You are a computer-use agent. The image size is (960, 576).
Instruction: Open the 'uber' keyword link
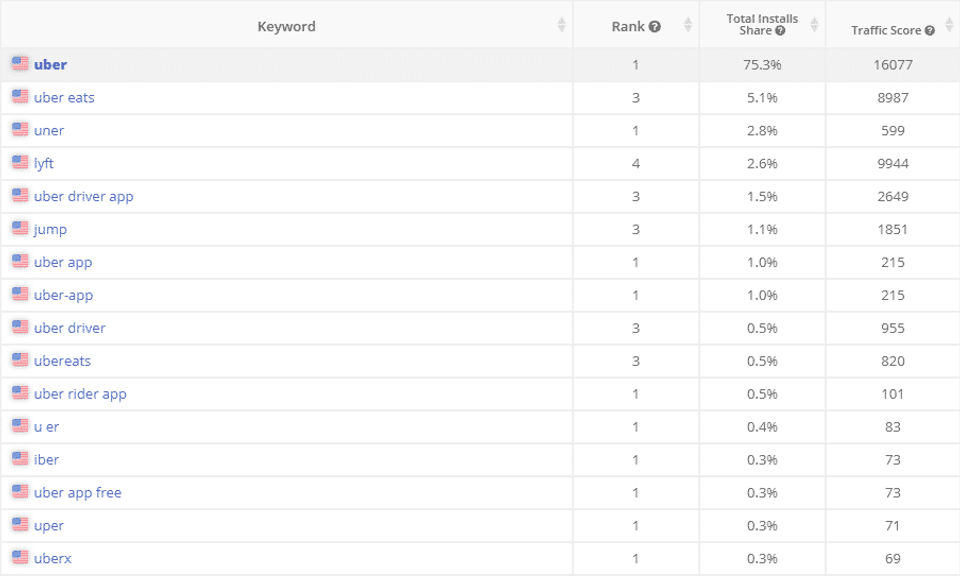(50, 65)
